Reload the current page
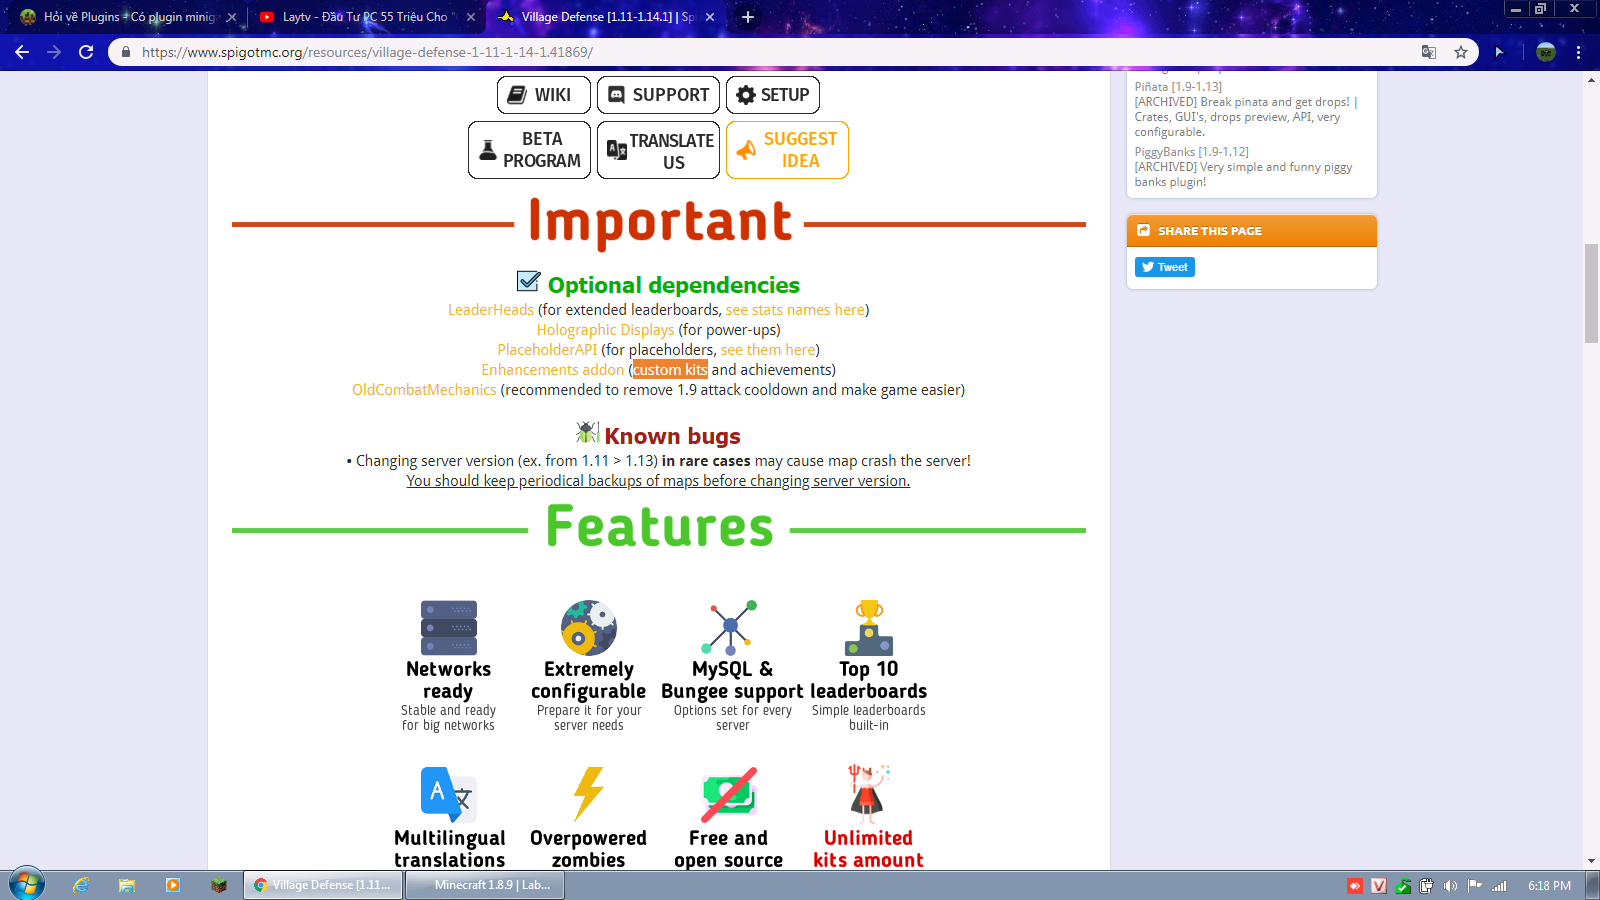This screenshot has width=1600, height=900. (x=86, y=52)
